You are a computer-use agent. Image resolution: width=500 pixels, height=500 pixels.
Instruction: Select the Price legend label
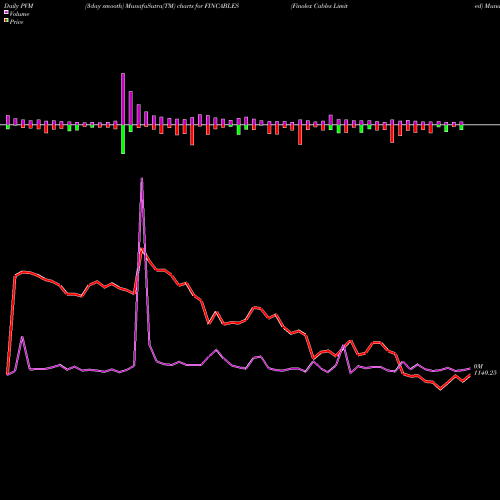pos(16,22)
